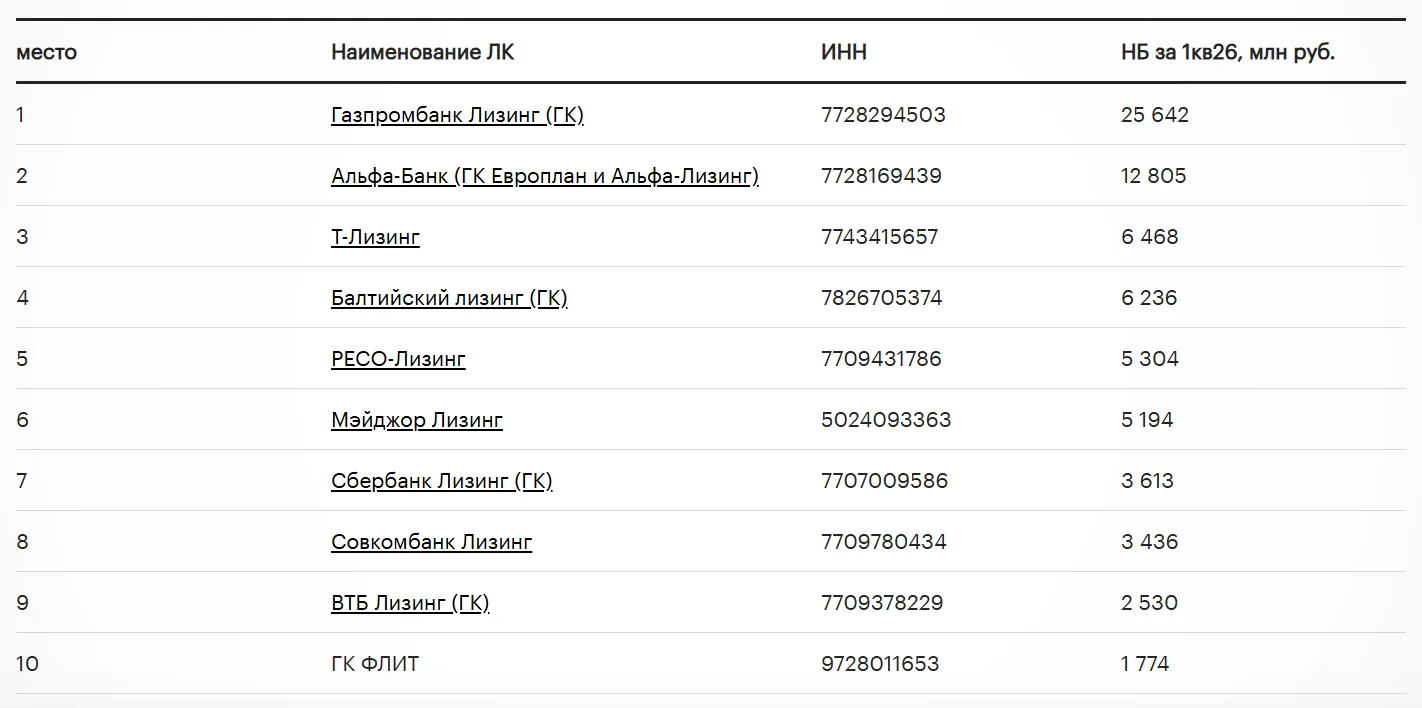This screenshot has height=708, width=1422.
Task: Click the 'место' column header
Action: (46, 53)
